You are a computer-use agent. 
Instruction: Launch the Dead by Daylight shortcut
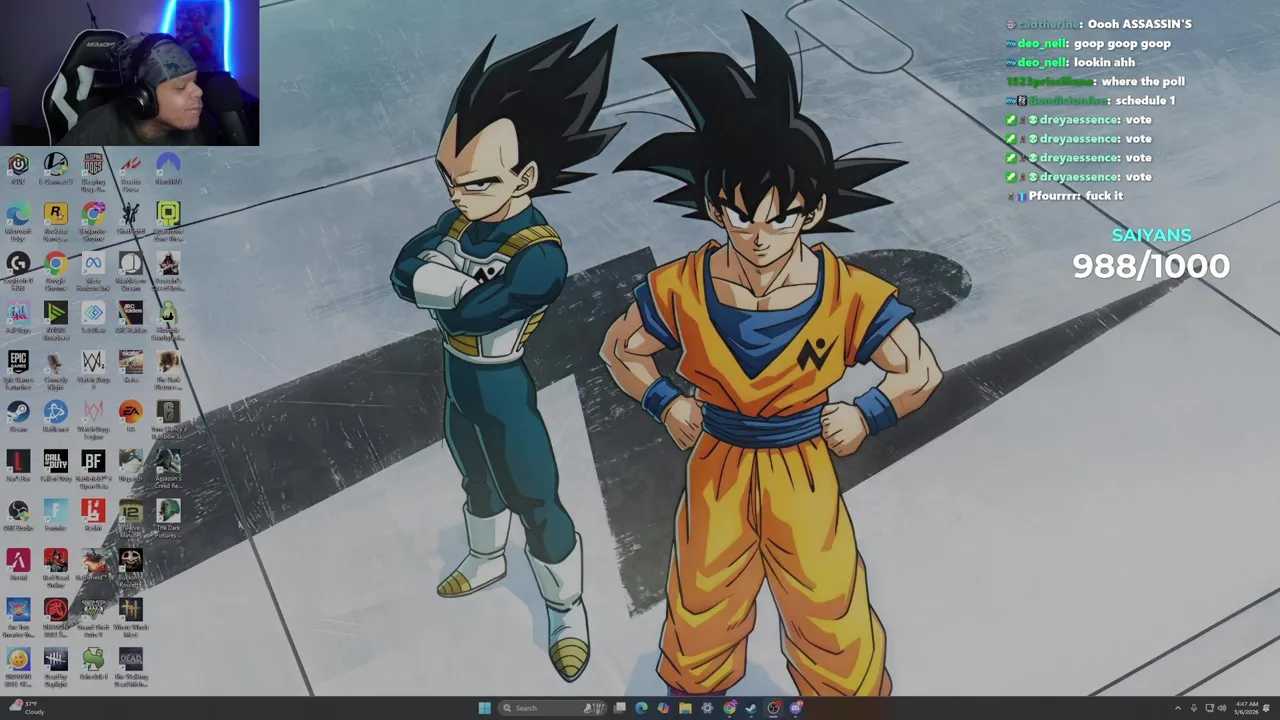pyautogui.click(x=55, y=666)
